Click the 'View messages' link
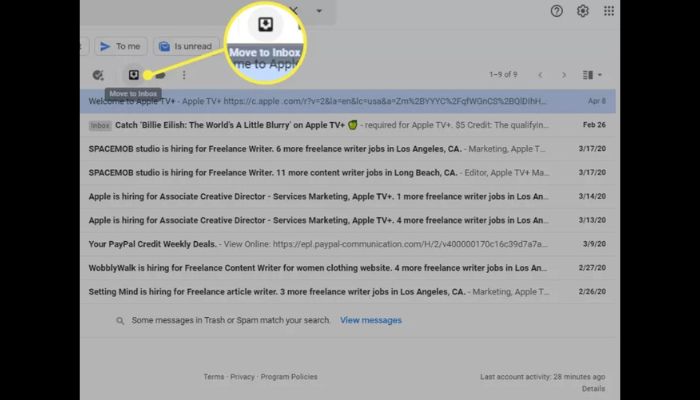Viewport: 700px width, 400px height. [x=371, y=320]
